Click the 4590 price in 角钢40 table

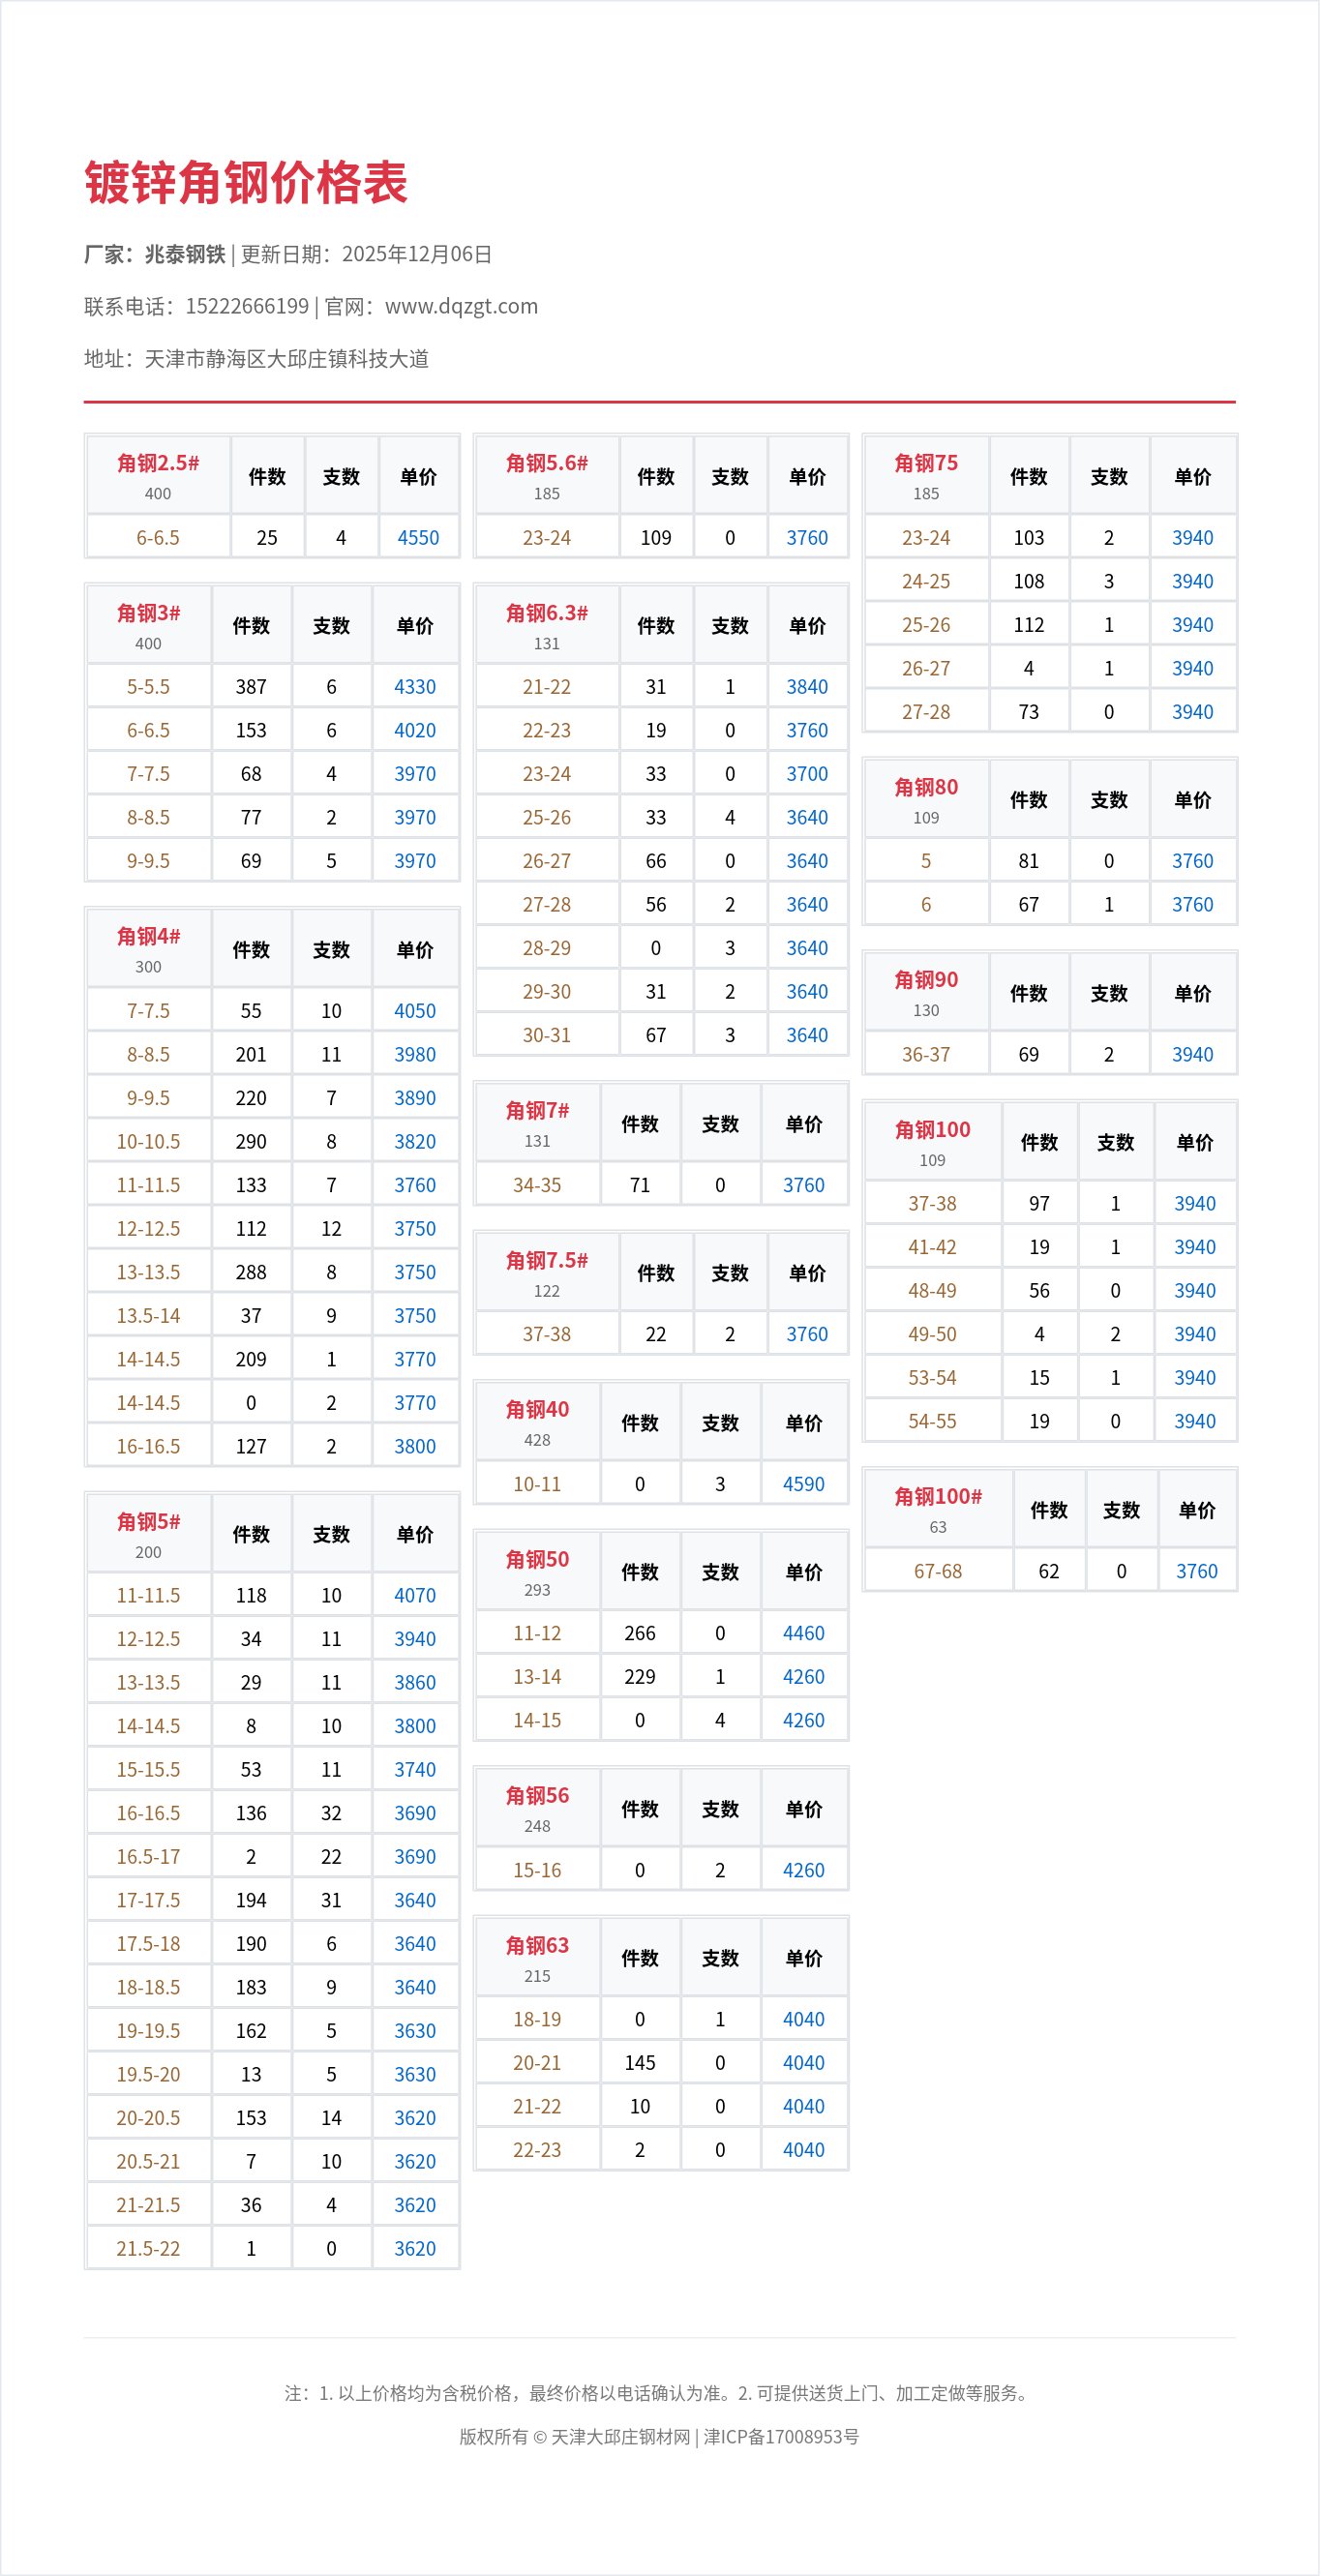click(x=804, y=1484)
